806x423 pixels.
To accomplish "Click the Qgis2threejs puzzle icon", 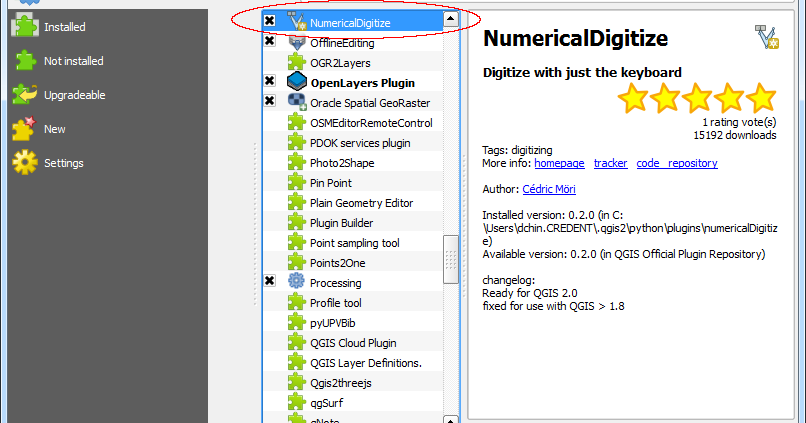I will click(297, 383).
